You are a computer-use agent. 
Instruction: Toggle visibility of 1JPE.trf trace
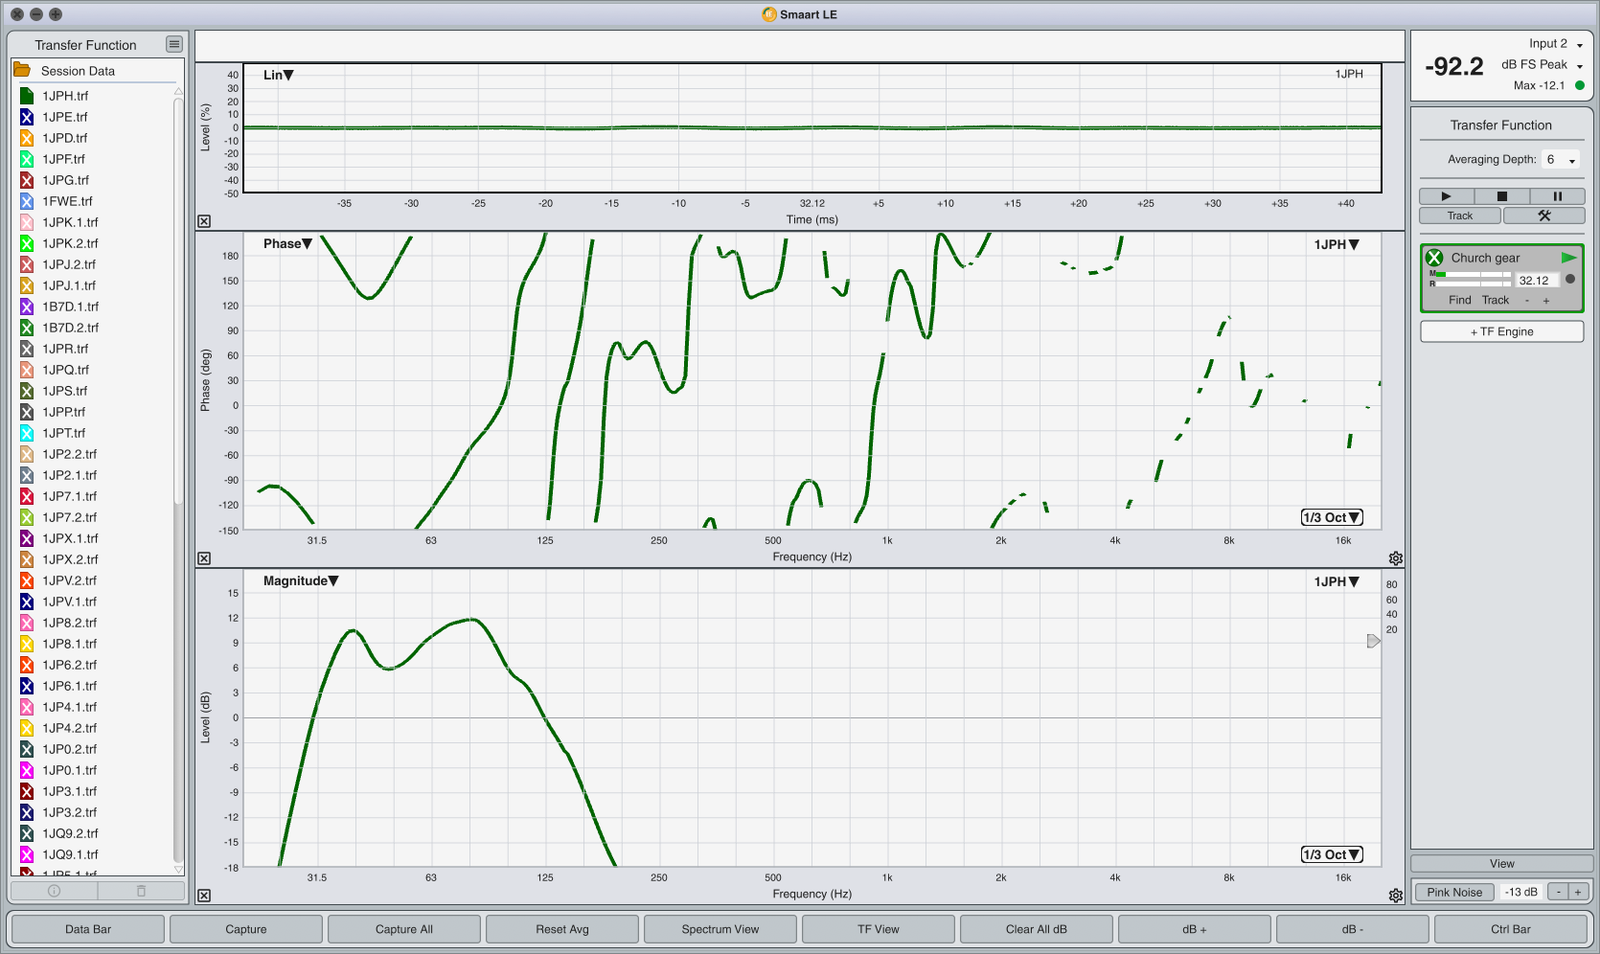(x=27, y=117)
